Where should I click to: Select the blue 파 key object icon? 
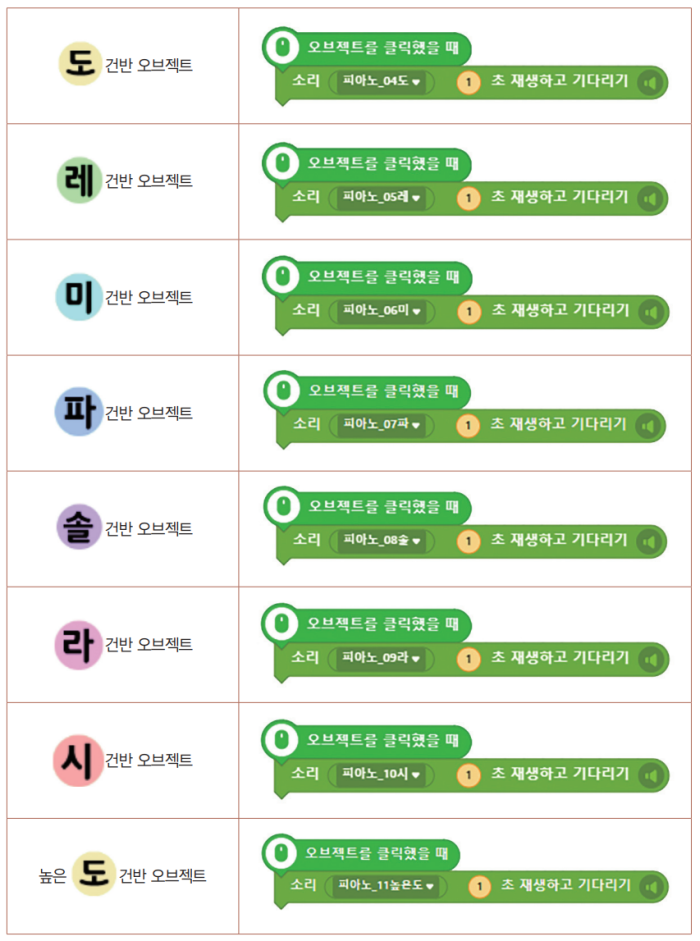79,412
